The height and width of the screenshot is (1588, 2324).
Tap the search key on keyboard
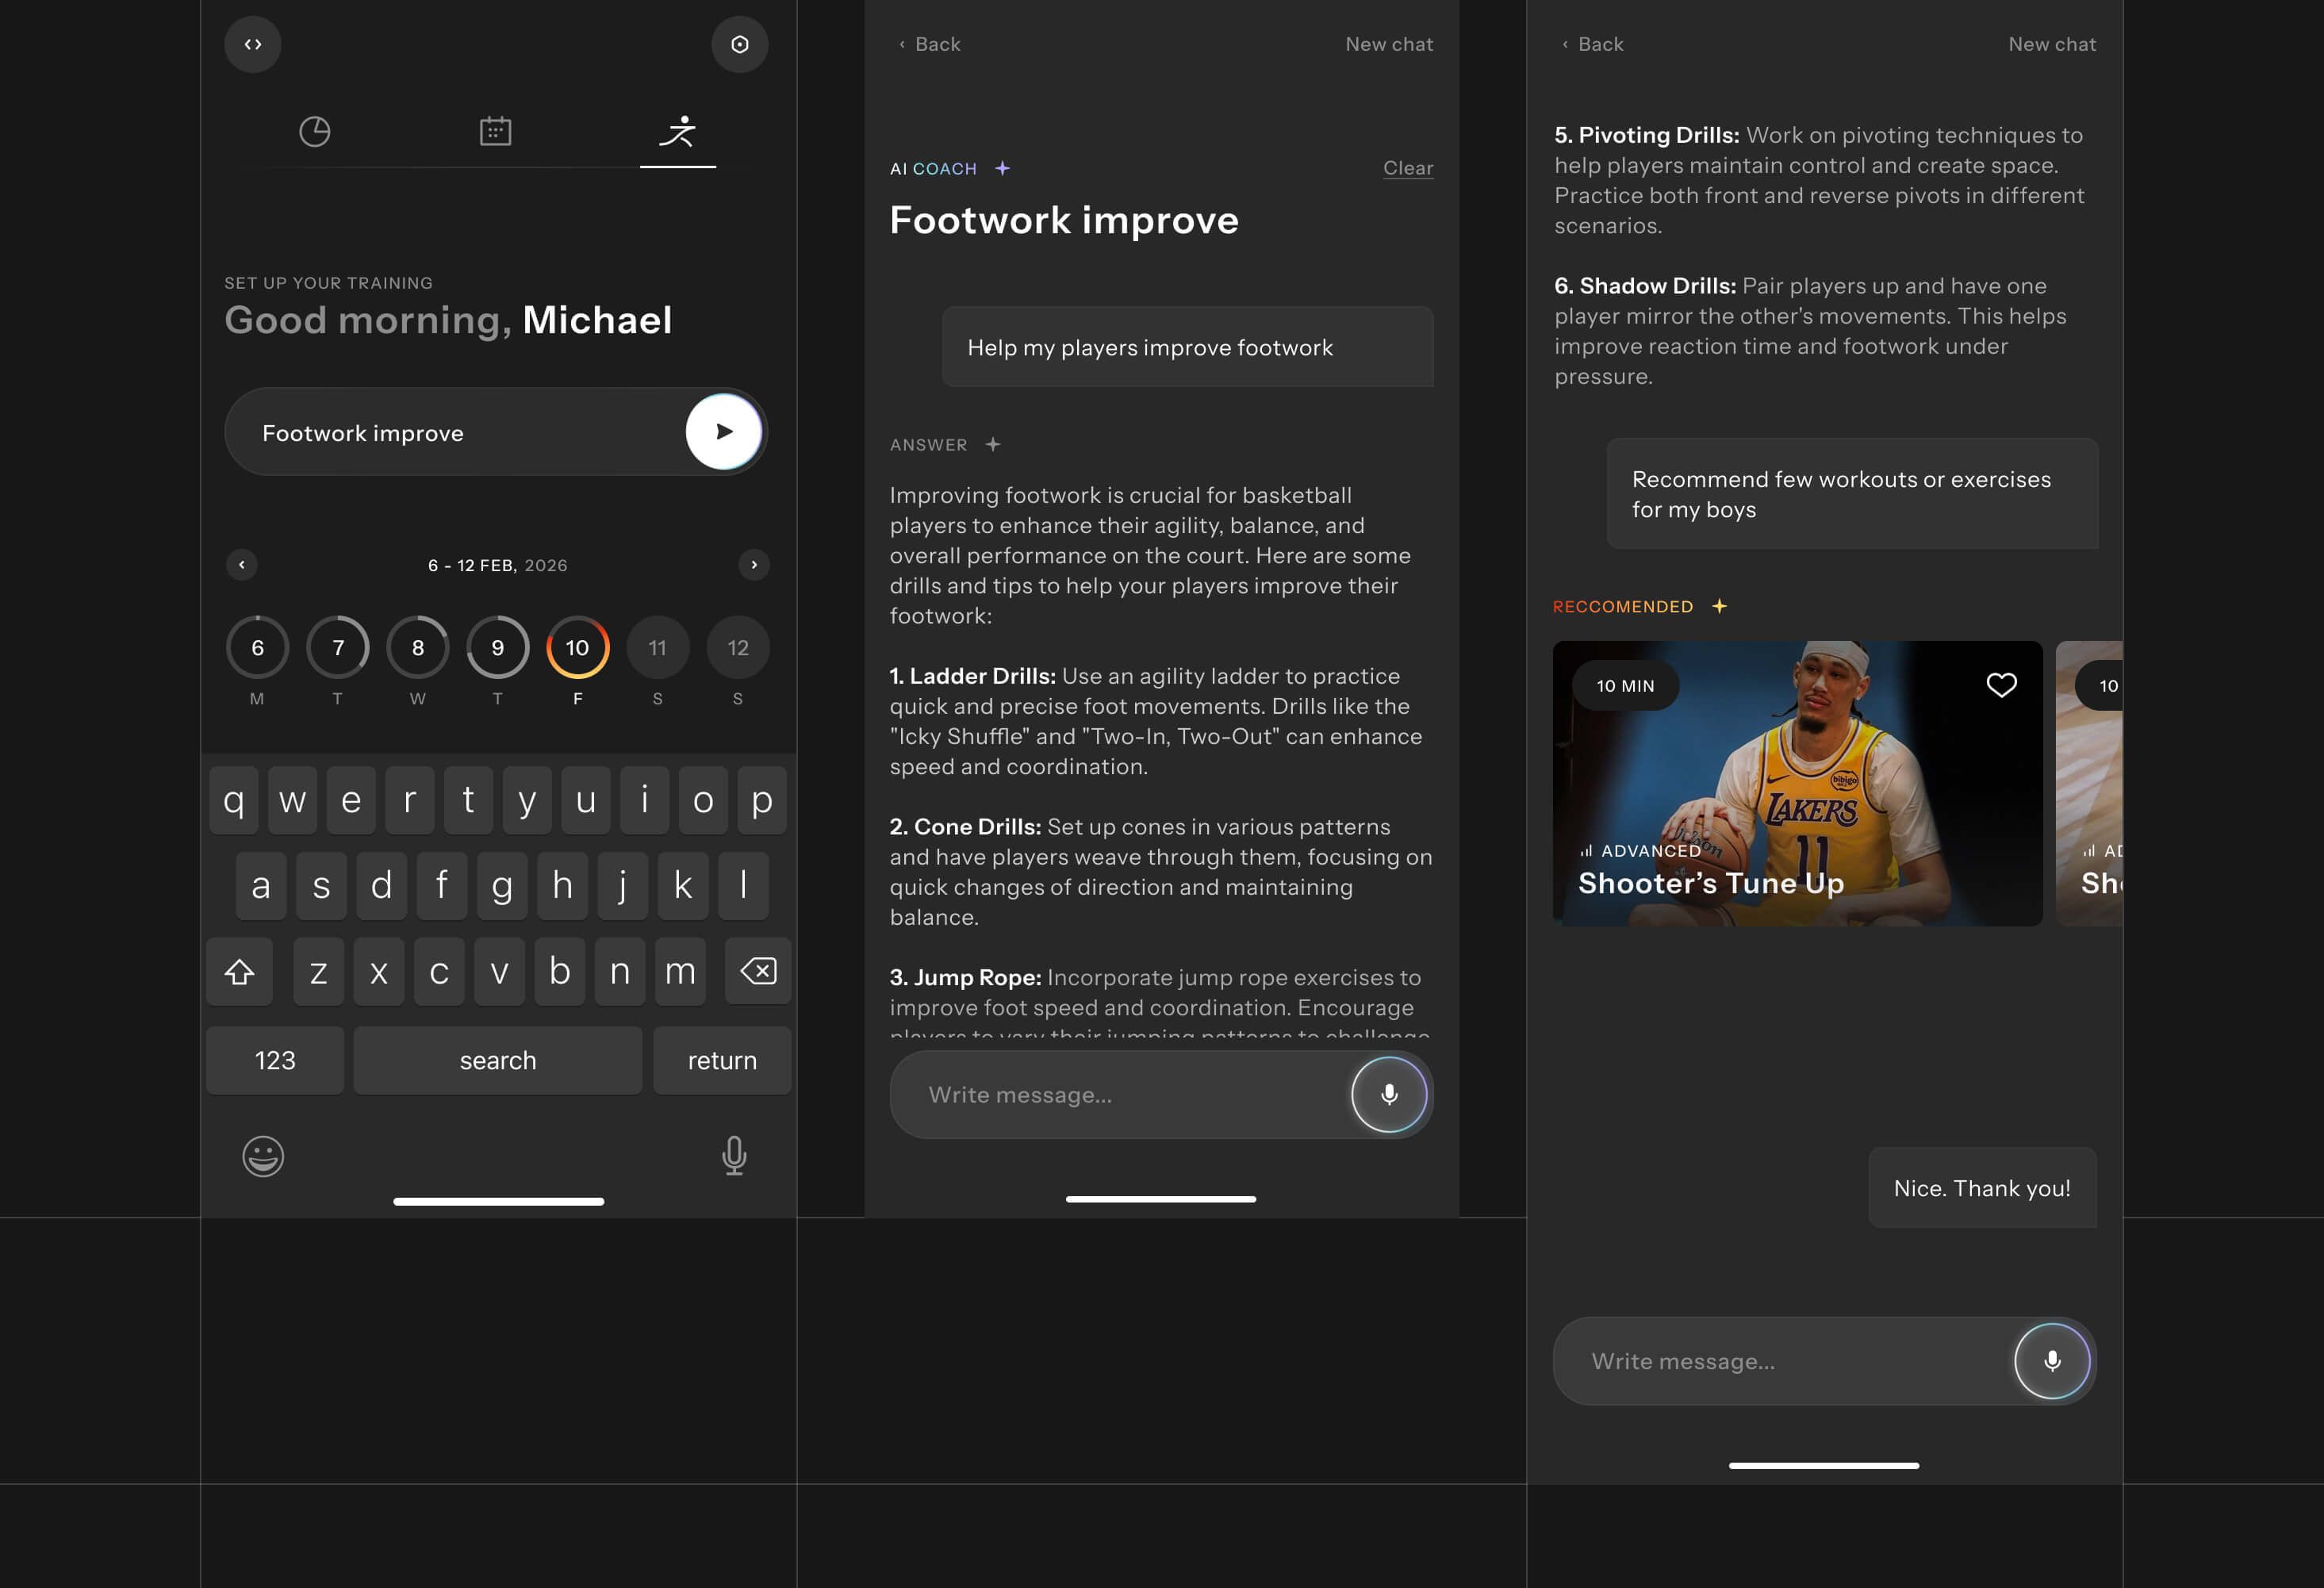pyautogui.click(x=498, y=1060)
